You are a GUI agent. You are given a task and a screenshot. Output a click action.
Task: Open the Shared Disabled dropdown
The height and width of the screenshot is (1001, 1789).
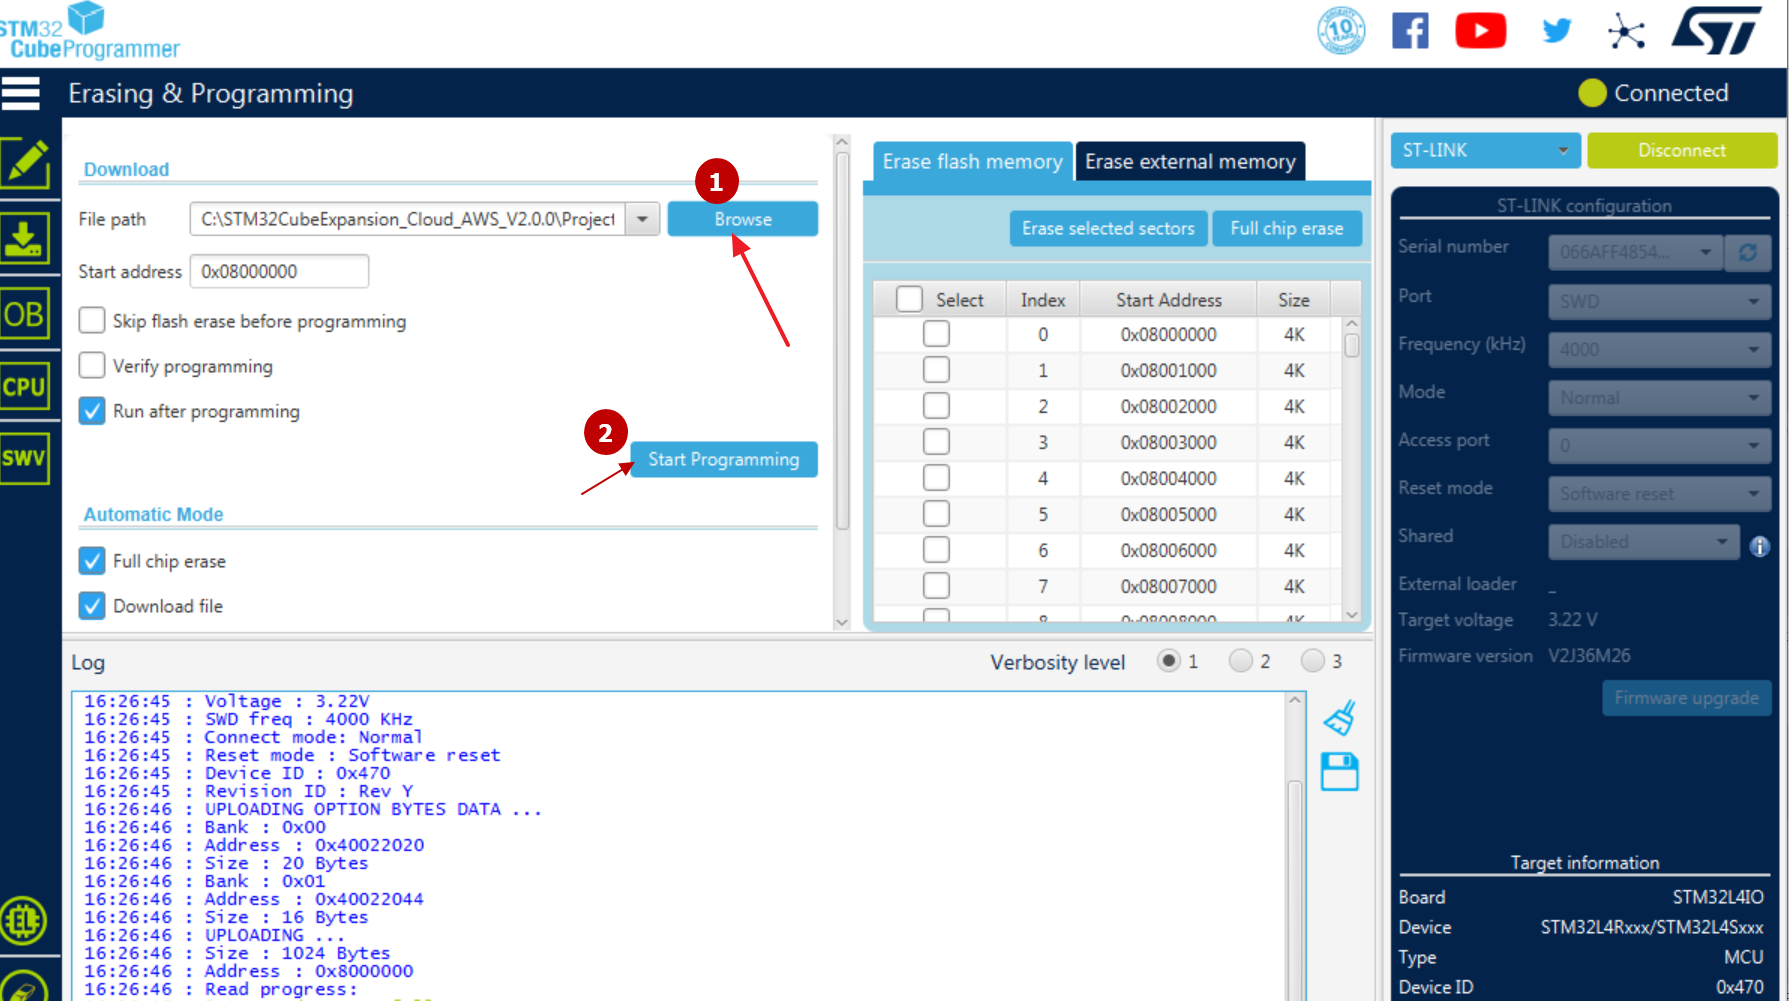[x=1644, y=541]
